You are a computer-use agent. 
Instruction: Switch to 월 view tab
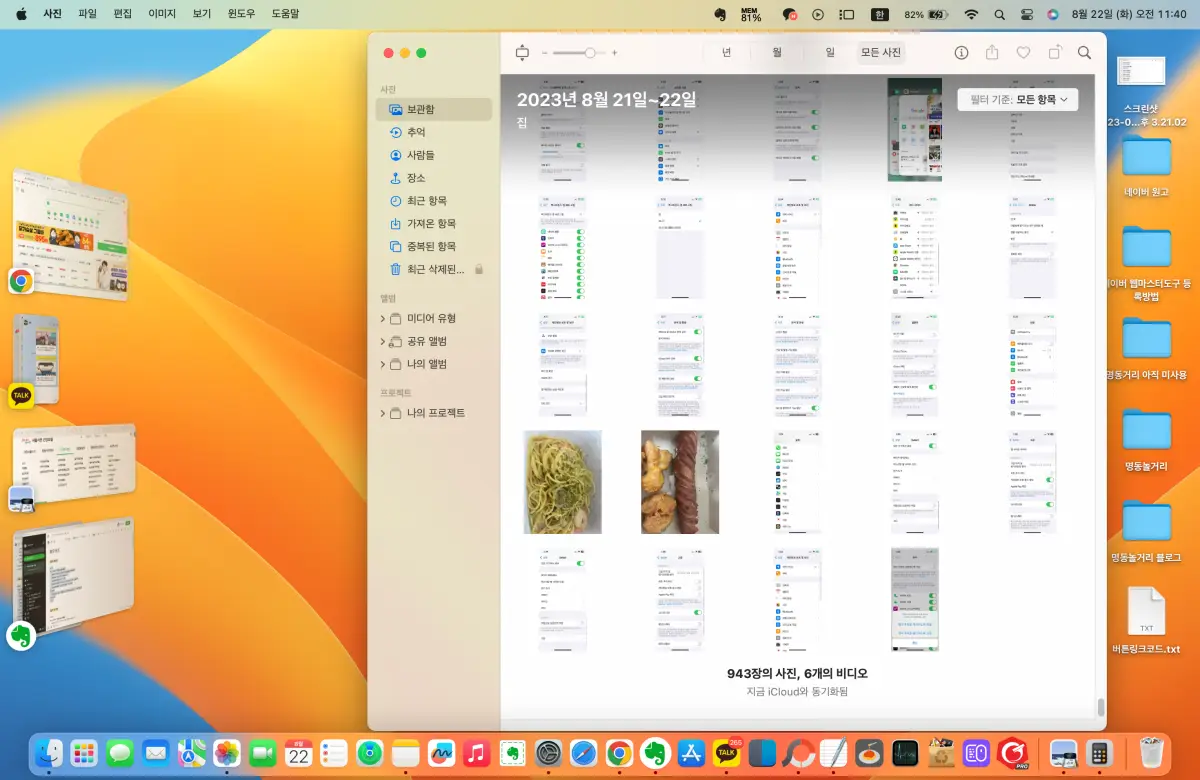coord(777,53)
